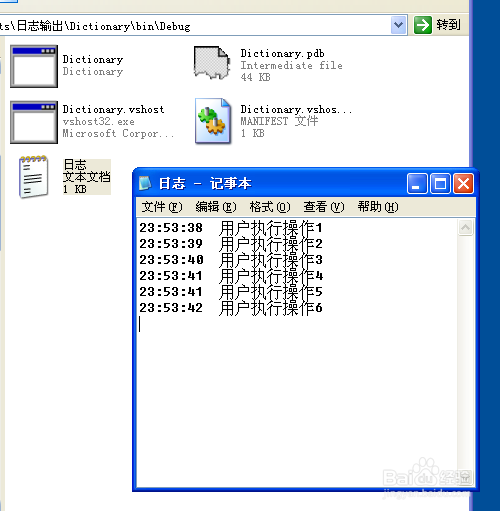Click the Microsoft Corpor... company label
The width and height of the screenshot is (500, 511).
point(118,134)
